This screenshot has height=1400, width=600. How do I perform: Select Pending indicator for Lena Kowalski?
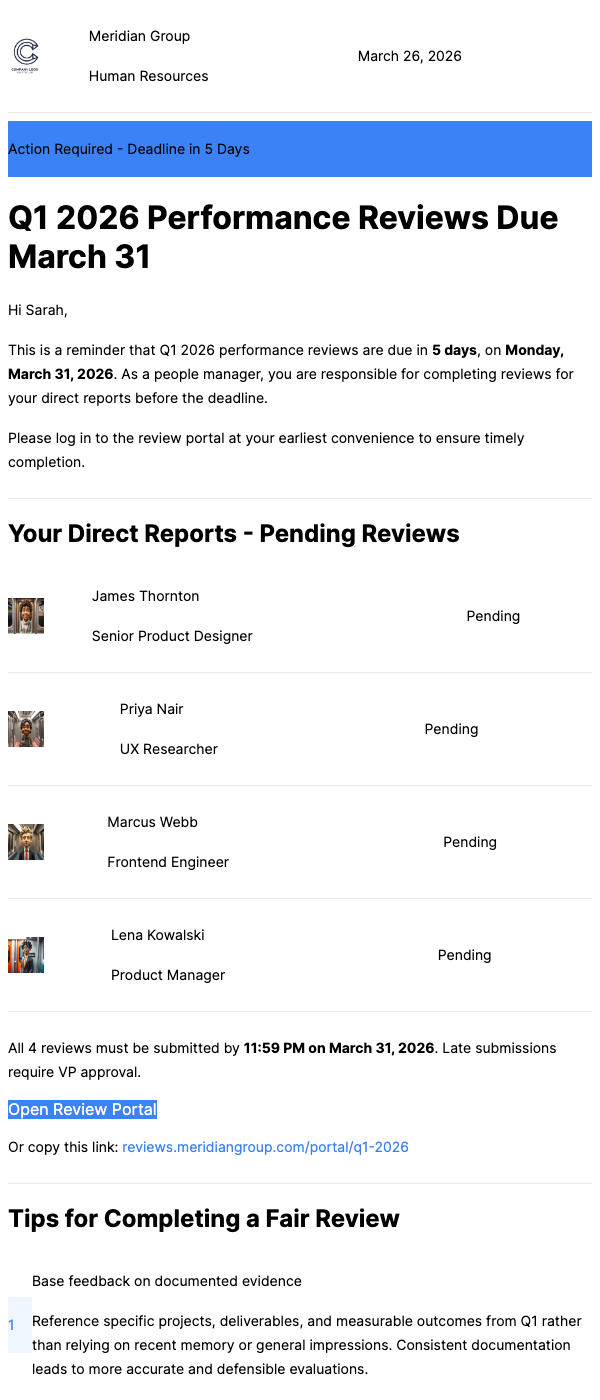[x=464, y=955]
